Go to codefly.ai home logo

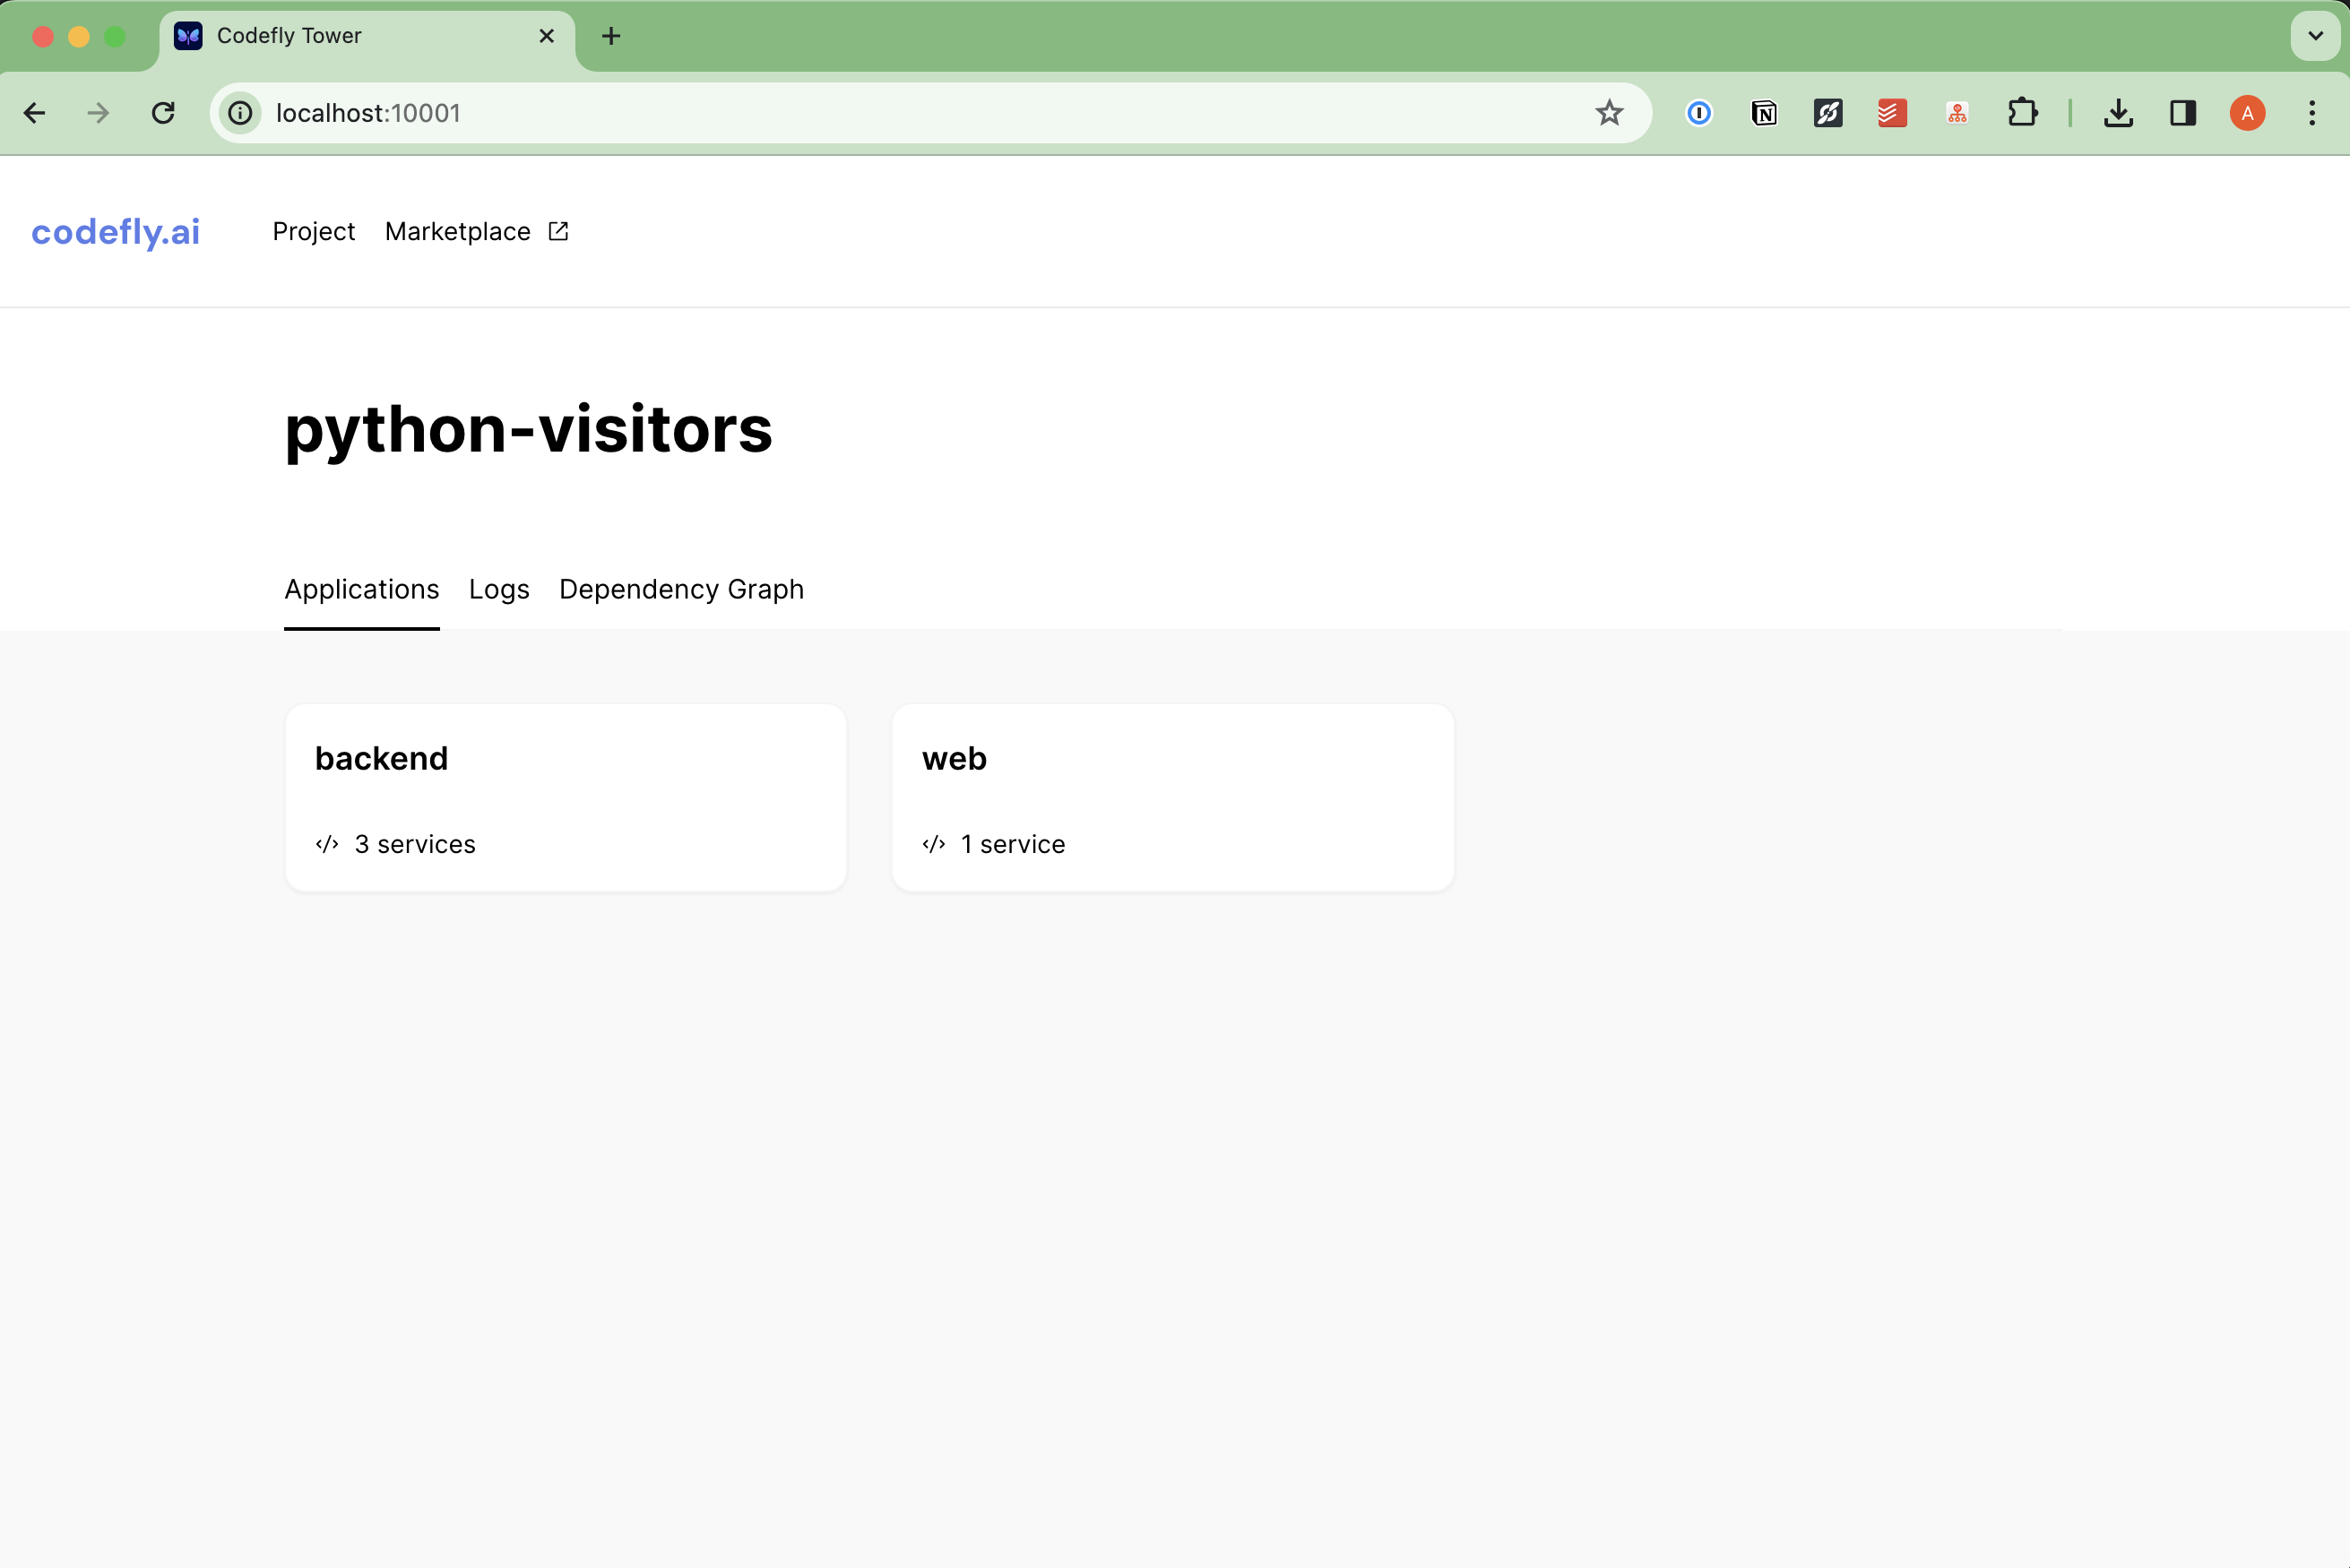pyautogui.click(x=116, y=232)
